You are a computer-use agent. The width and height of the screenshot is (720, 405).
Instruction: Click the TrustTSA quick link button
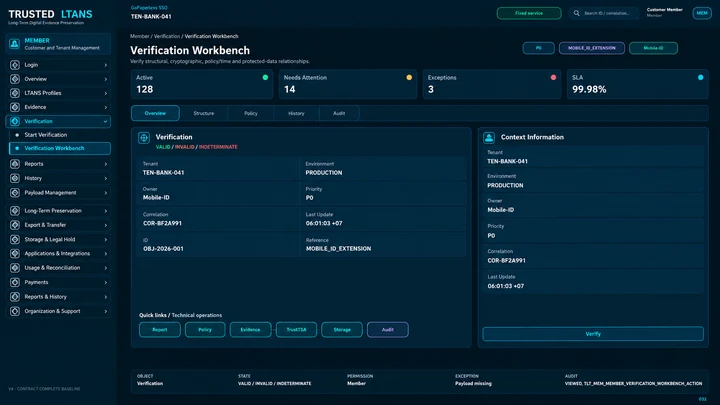296,330
